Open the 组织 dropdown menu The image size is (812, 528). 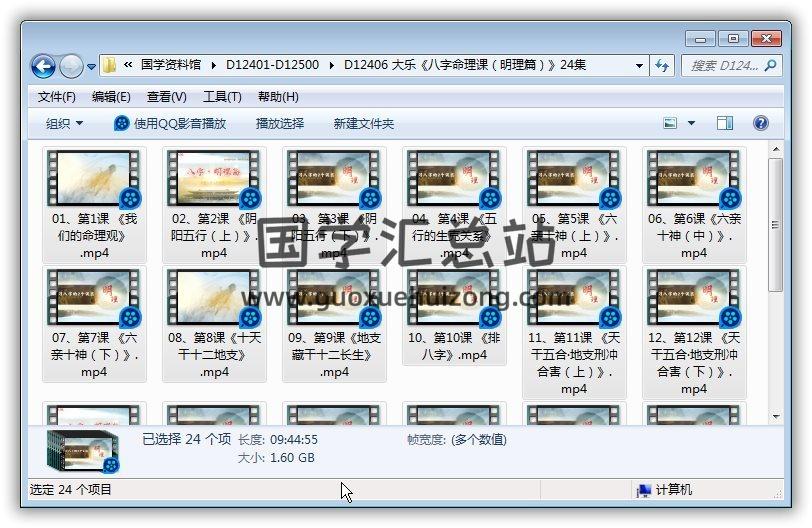65,123
